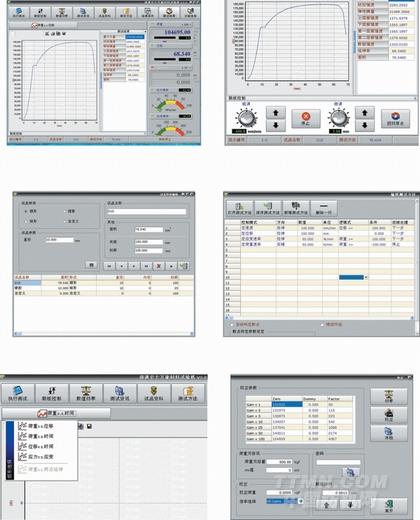Click 打开测试方法 open-method icon in method editor
The width and height of the screenshot is (420, 520).
click(x=239, y=208)
